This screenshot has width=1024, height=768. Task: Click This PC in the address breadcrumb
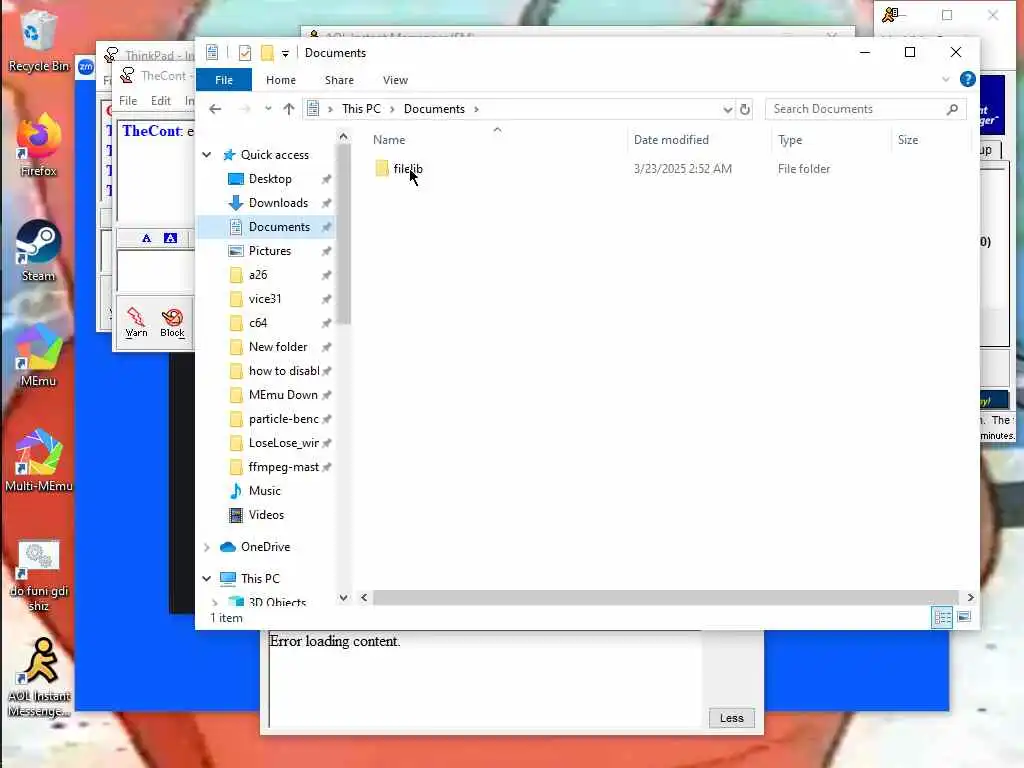(x=361, y=109)
